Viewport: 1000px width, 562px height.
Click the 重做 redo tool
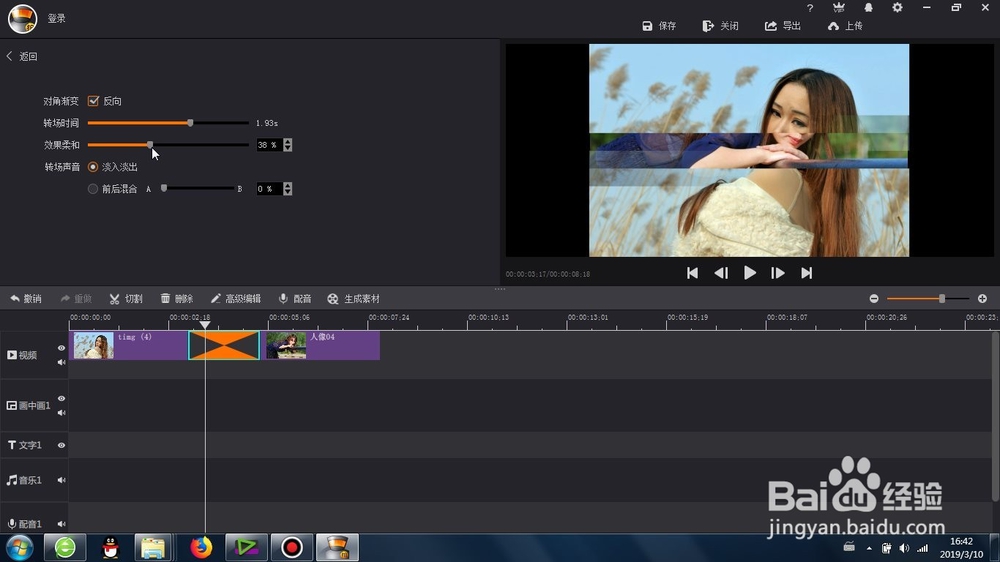76,299
